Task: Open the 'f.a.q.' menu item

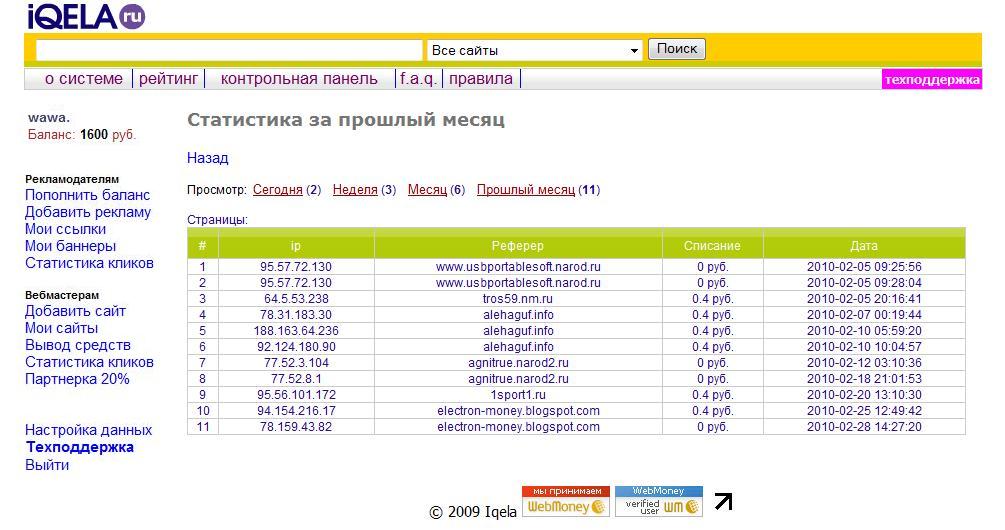Action: click(x=420, y=79)
